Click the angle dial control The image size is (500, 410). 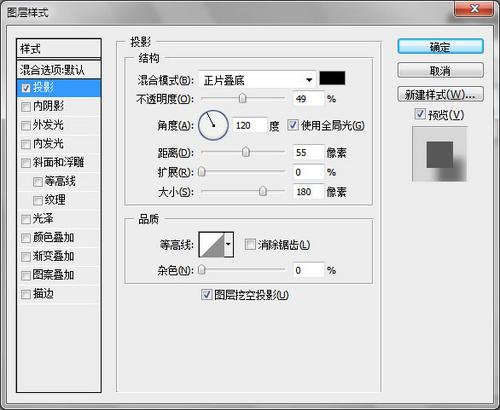pos(213,125)
